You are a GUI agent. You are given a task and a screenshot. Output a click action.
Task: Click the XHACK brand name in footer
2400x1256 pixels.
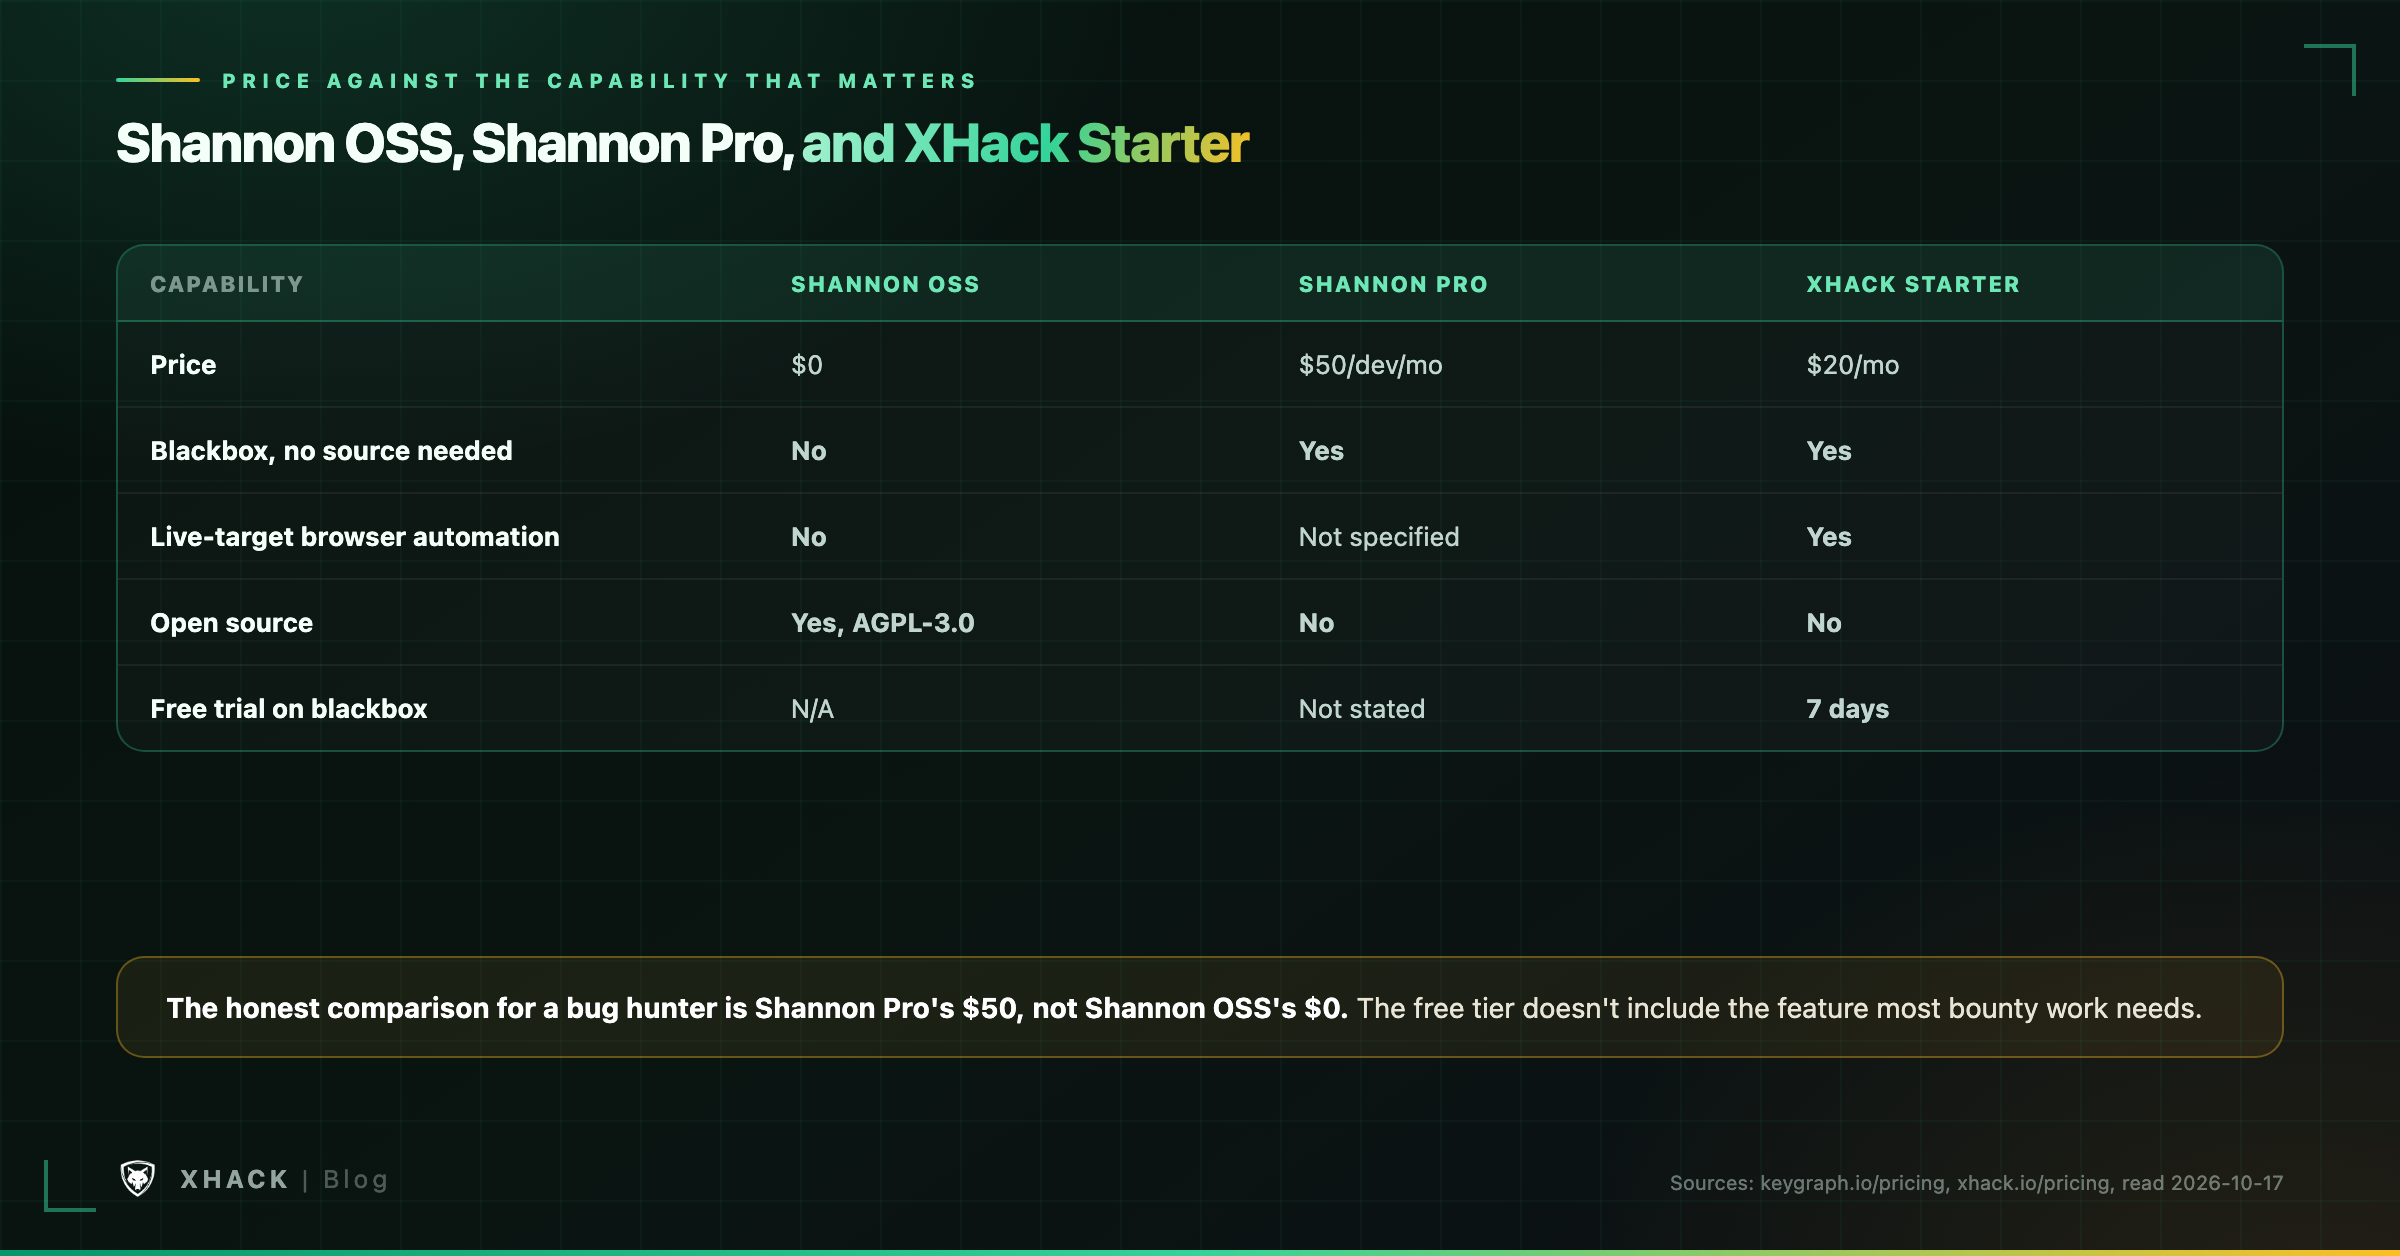pyautogui.click(x=235, y=1180)
